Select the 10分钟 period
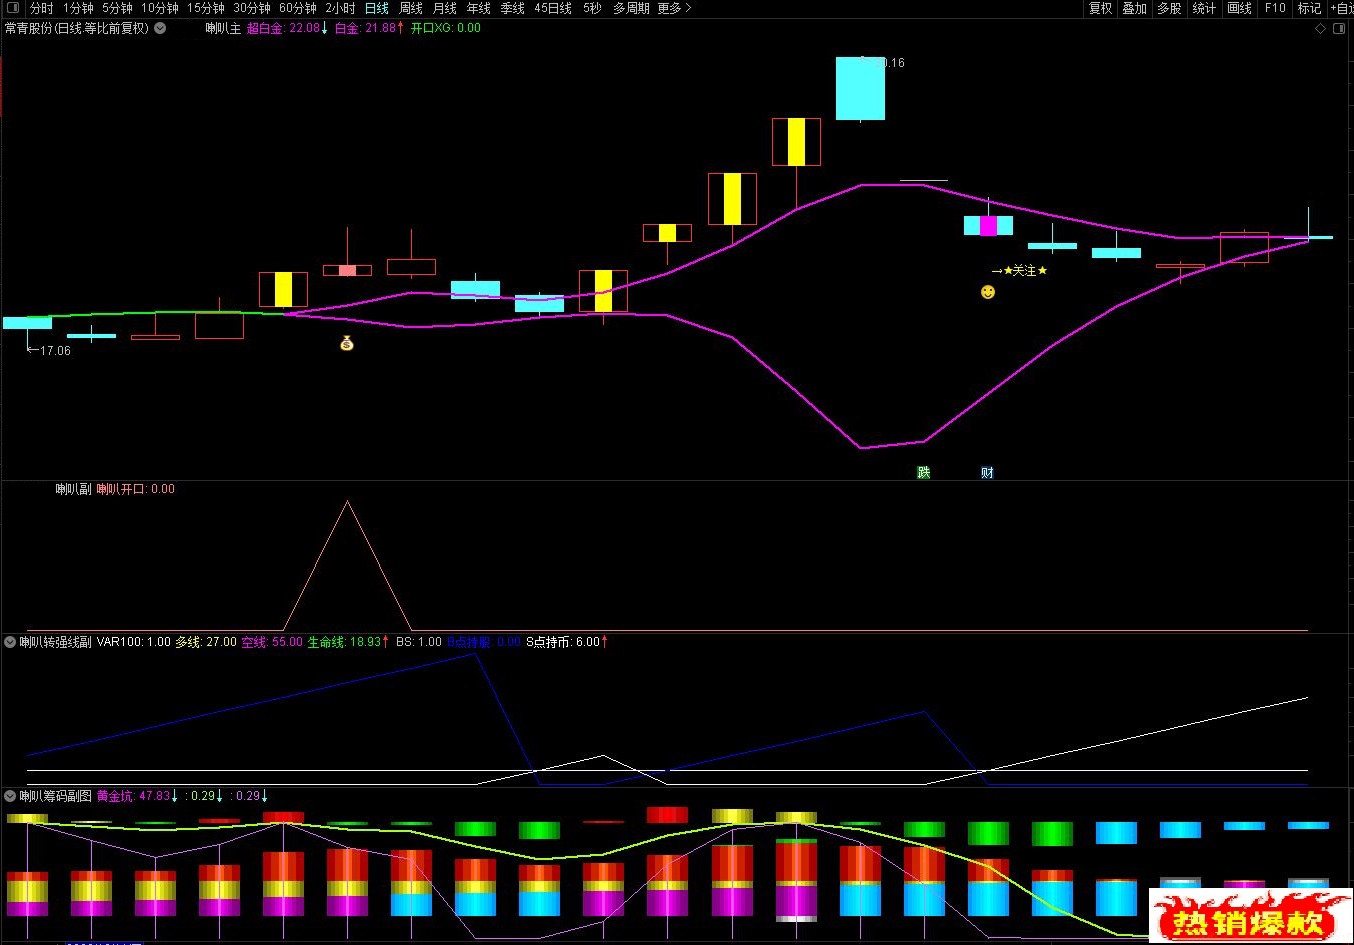 159,8
